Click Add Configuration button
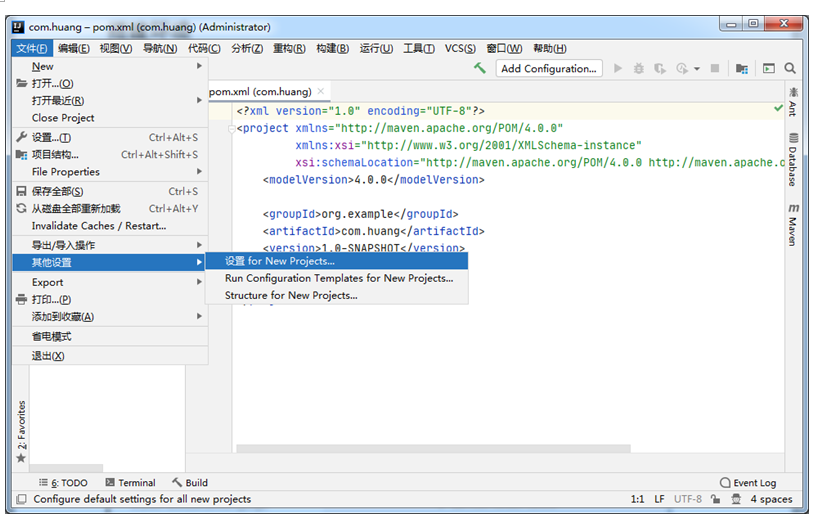825x517 pixels. (x=549, y=68)
